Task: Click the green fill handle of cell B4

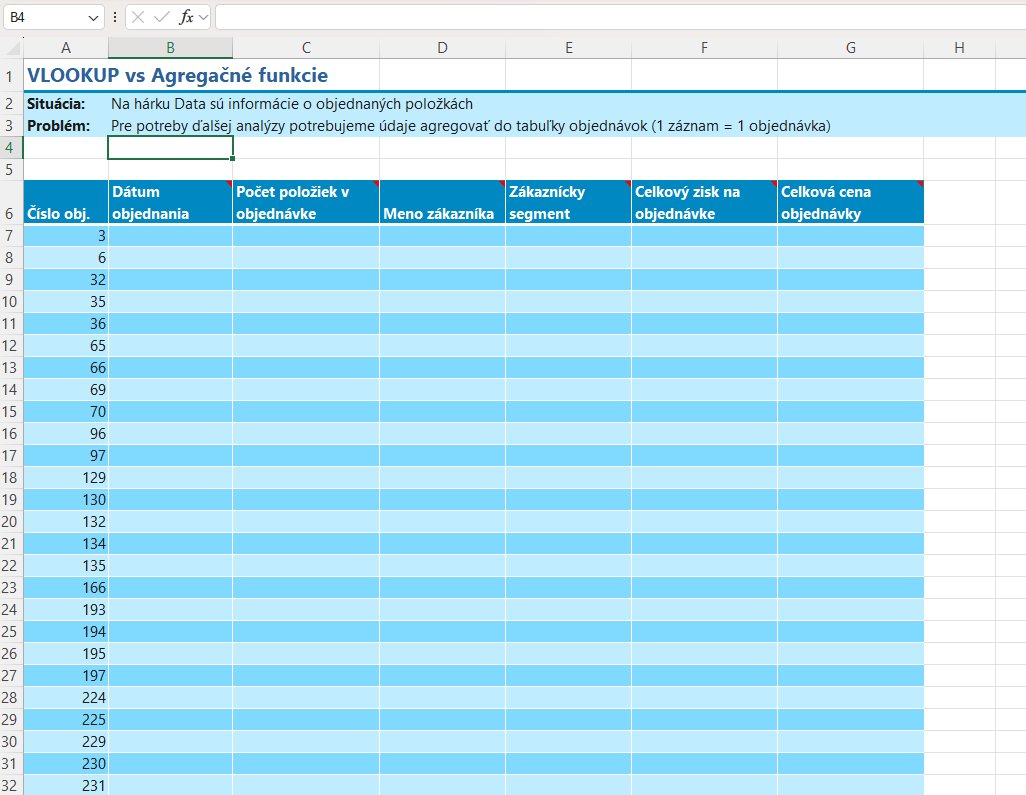Action: pyautogui.click(x=233, y=158)
